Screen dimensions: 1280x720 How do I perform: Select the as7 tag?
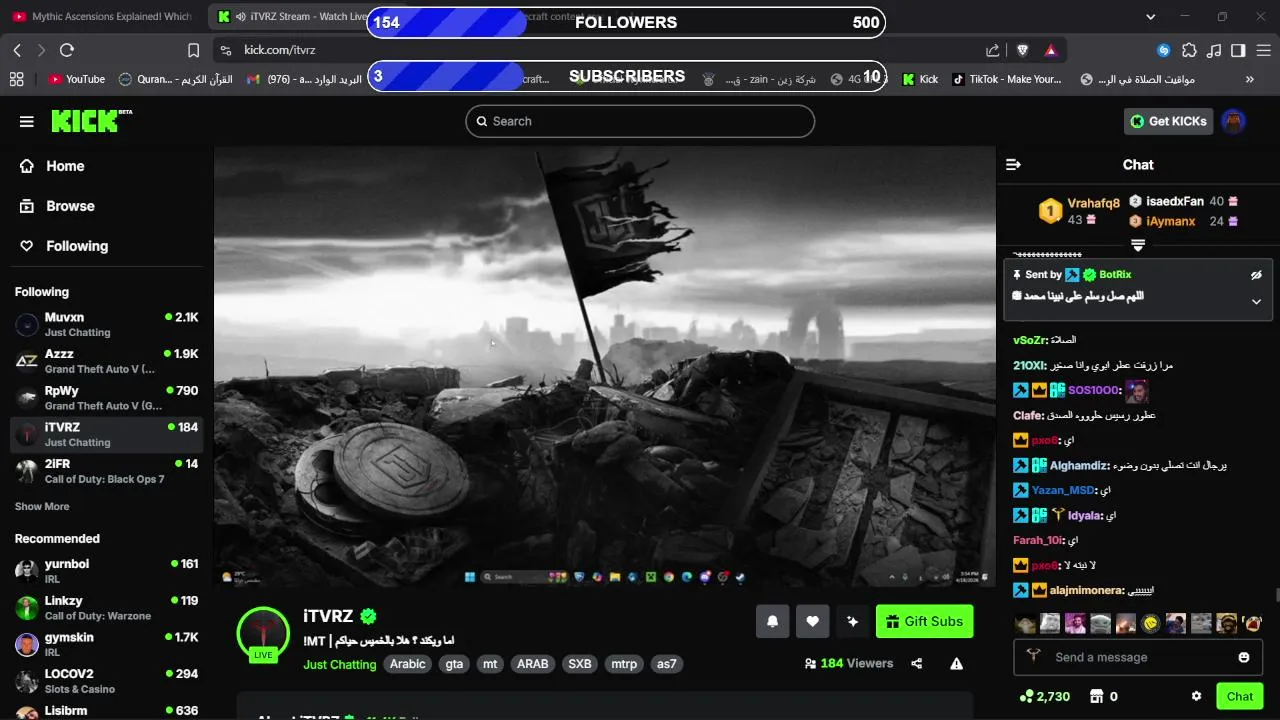[x=666, y=664]
